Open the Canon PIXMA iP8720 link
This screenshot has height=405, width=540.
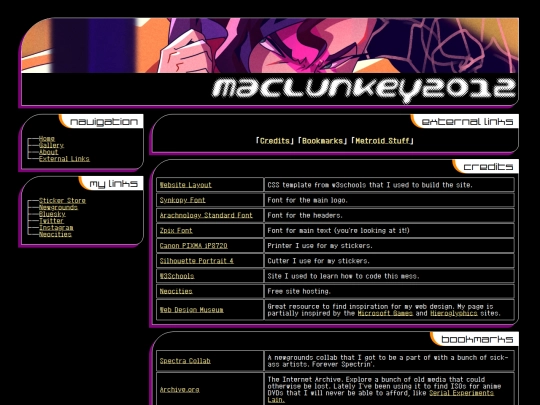[x=194, y=246]
